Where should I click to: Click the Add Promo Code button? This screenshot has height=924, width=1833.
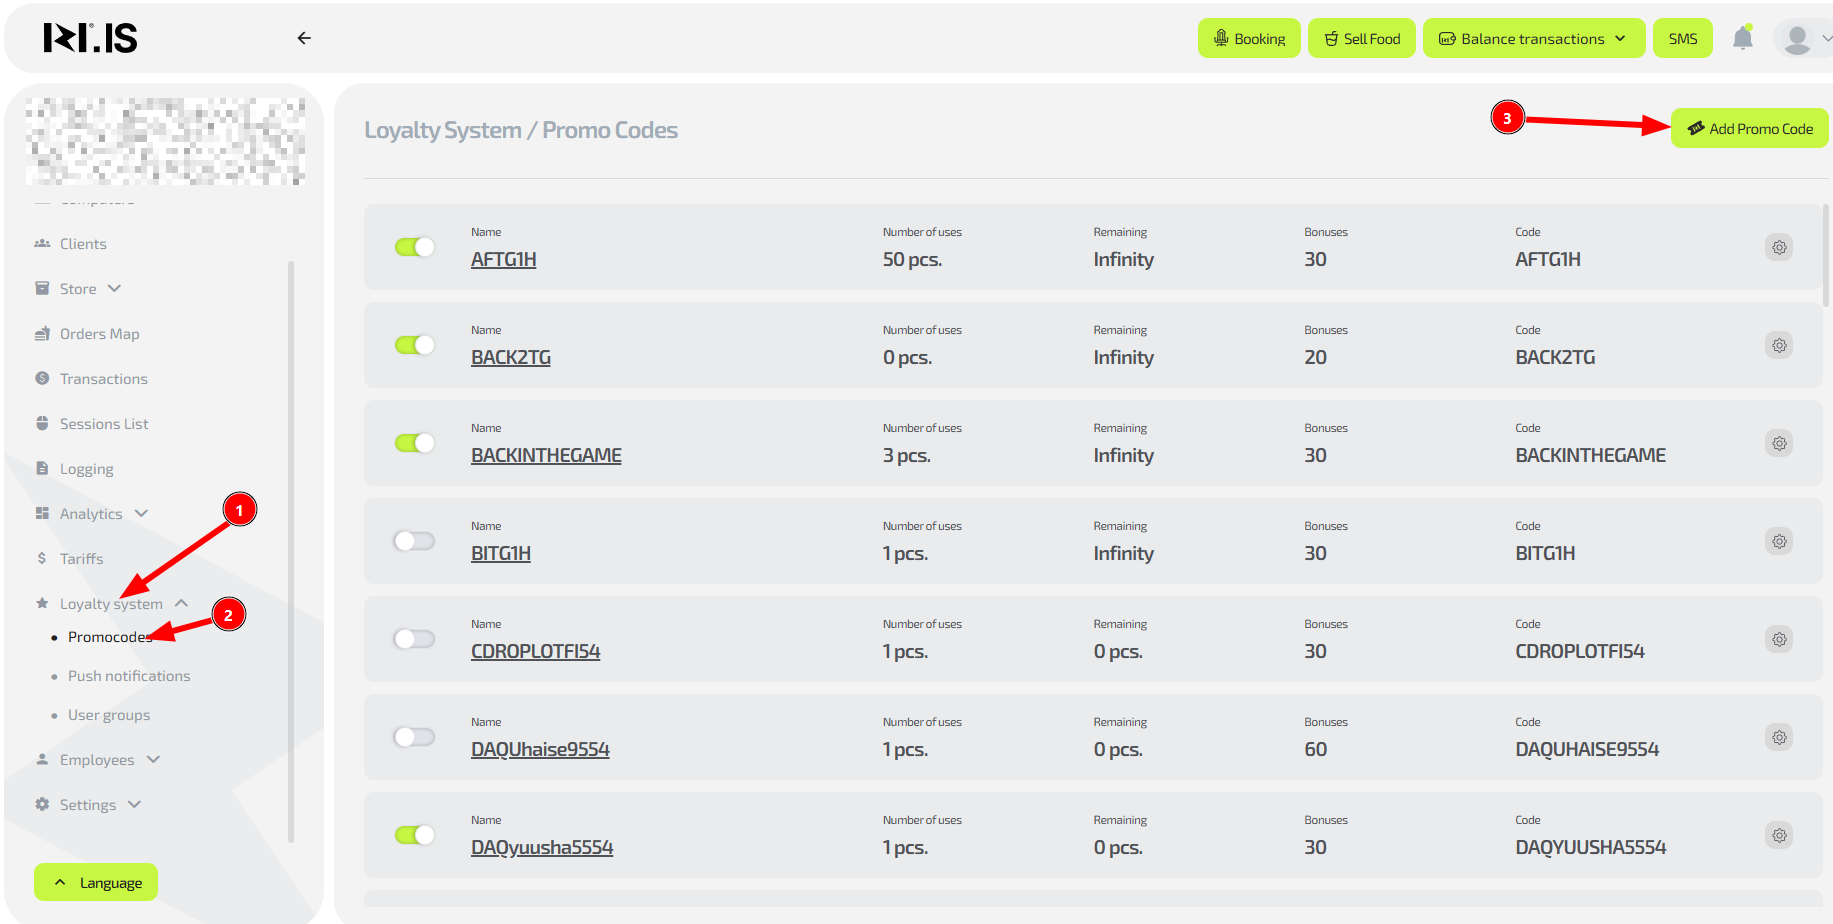coord(1749,129)
